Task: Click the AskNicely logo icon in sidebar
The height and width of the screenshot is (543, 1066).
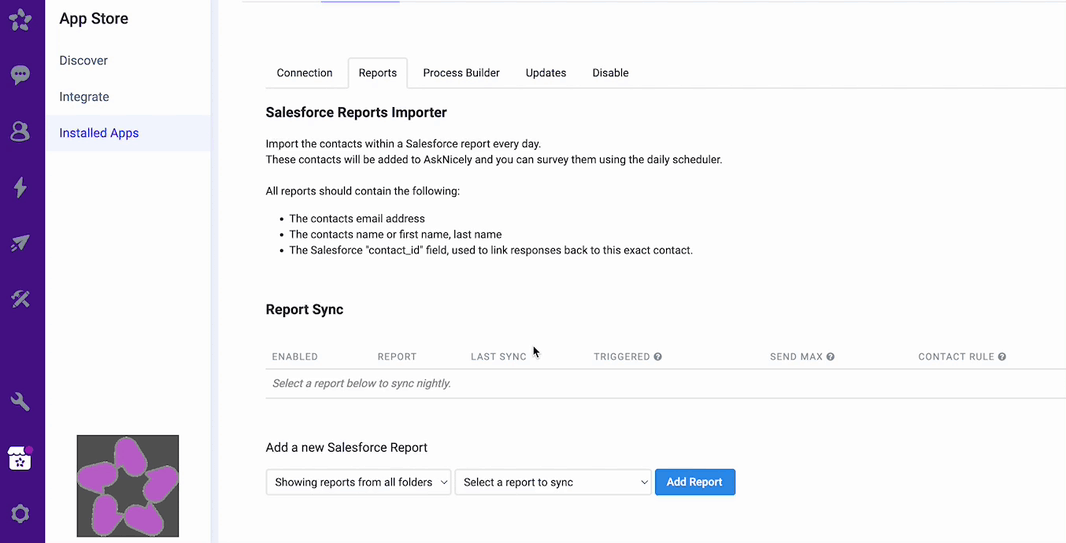Action: (x=20, y=19)
